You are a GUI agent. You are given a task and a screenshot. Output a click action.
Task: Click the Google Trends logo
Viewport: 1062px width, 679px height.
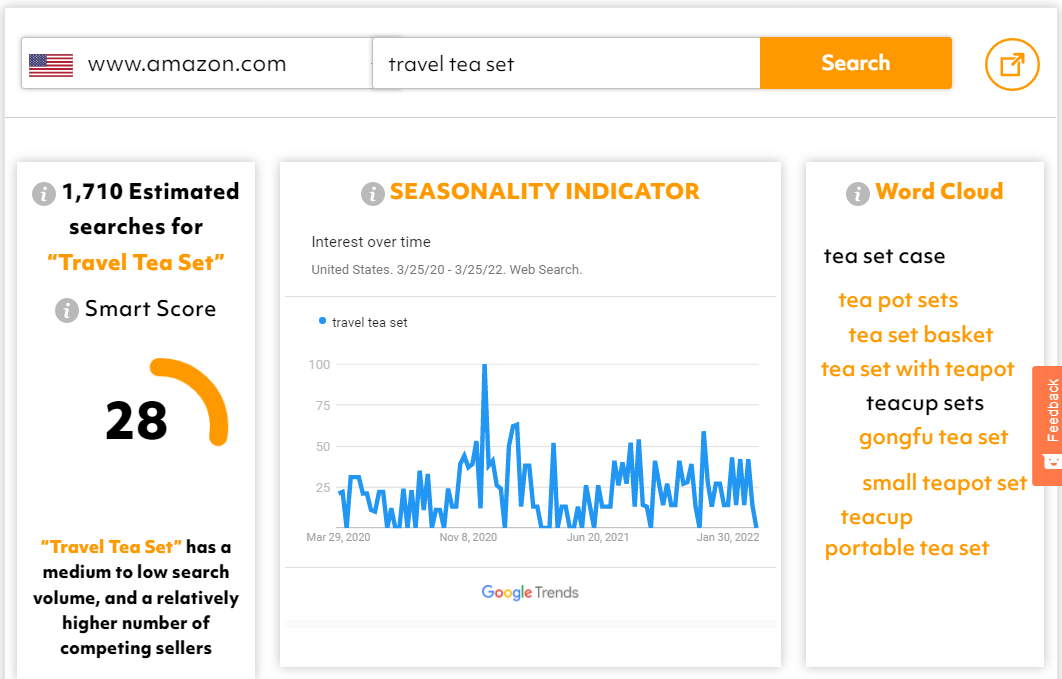click(x=530, y=592)
